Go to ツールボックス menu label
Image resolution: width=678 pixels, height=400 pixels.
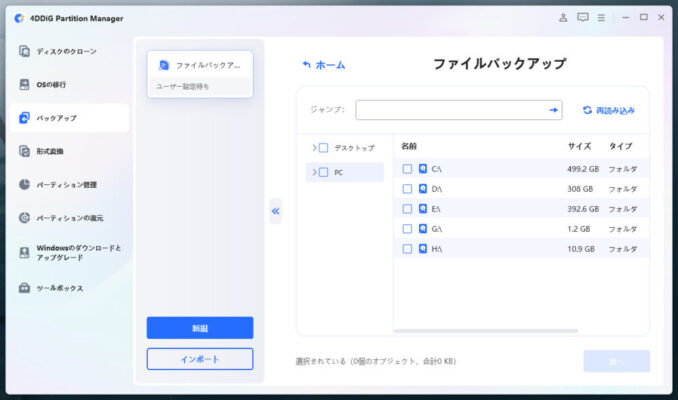tap(59, 288)
